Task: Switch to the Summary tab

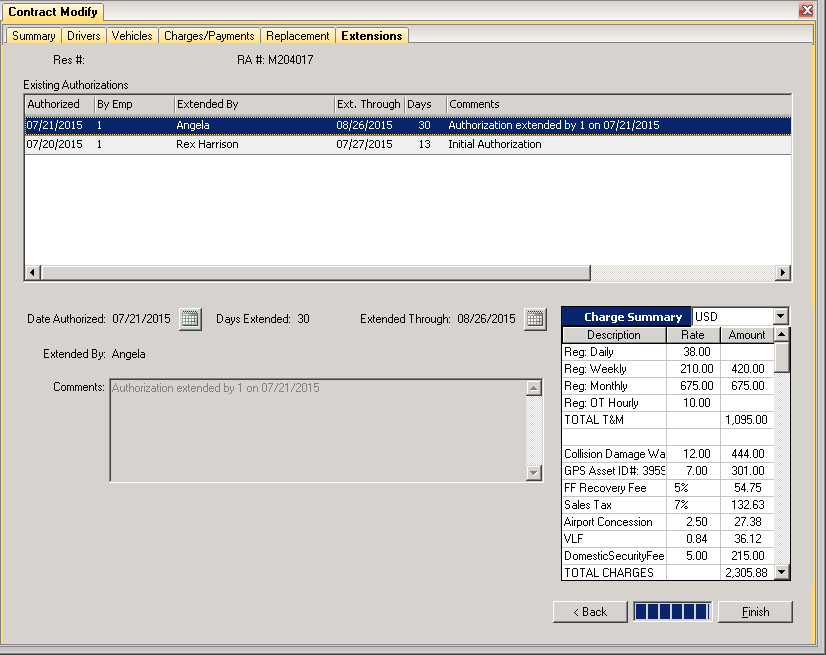Action: click(x=34, y=36)
